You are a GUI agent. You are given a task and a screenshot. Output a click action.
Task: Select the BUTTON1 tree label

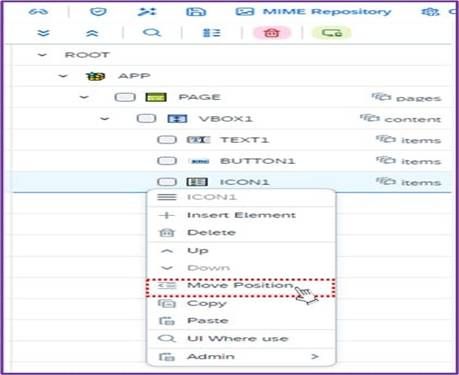[x=258, y=161]
